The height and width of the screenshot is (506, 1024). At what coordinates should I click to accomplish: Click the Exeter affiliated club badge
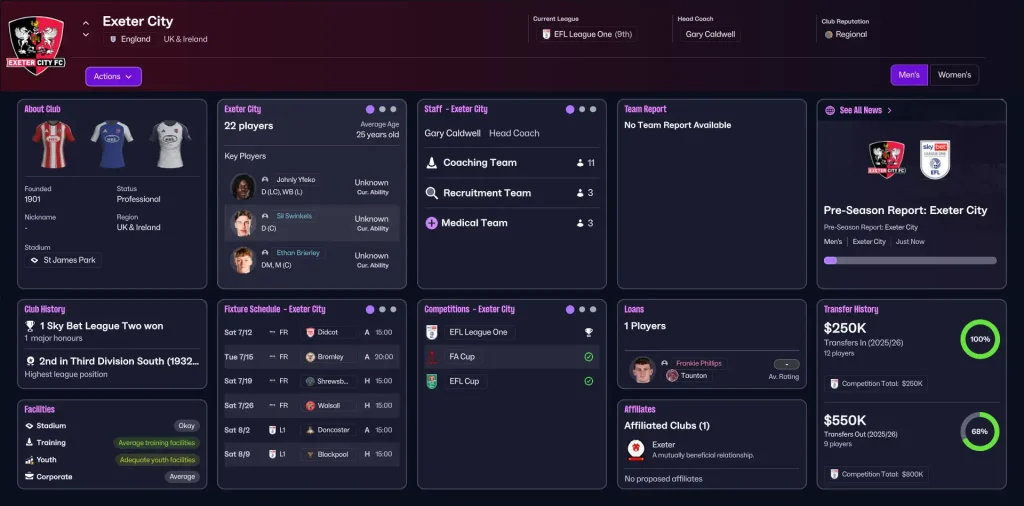click(x=635, y=451)
